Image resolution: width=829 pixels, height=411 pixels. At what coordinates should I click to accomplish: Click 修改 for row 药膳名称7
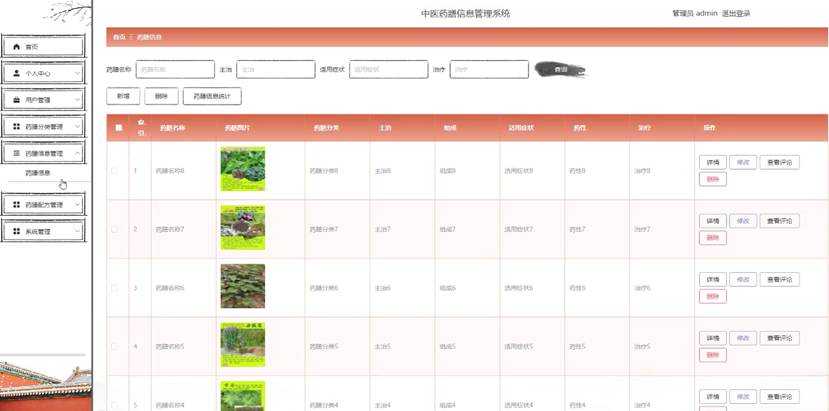[743, 221]
